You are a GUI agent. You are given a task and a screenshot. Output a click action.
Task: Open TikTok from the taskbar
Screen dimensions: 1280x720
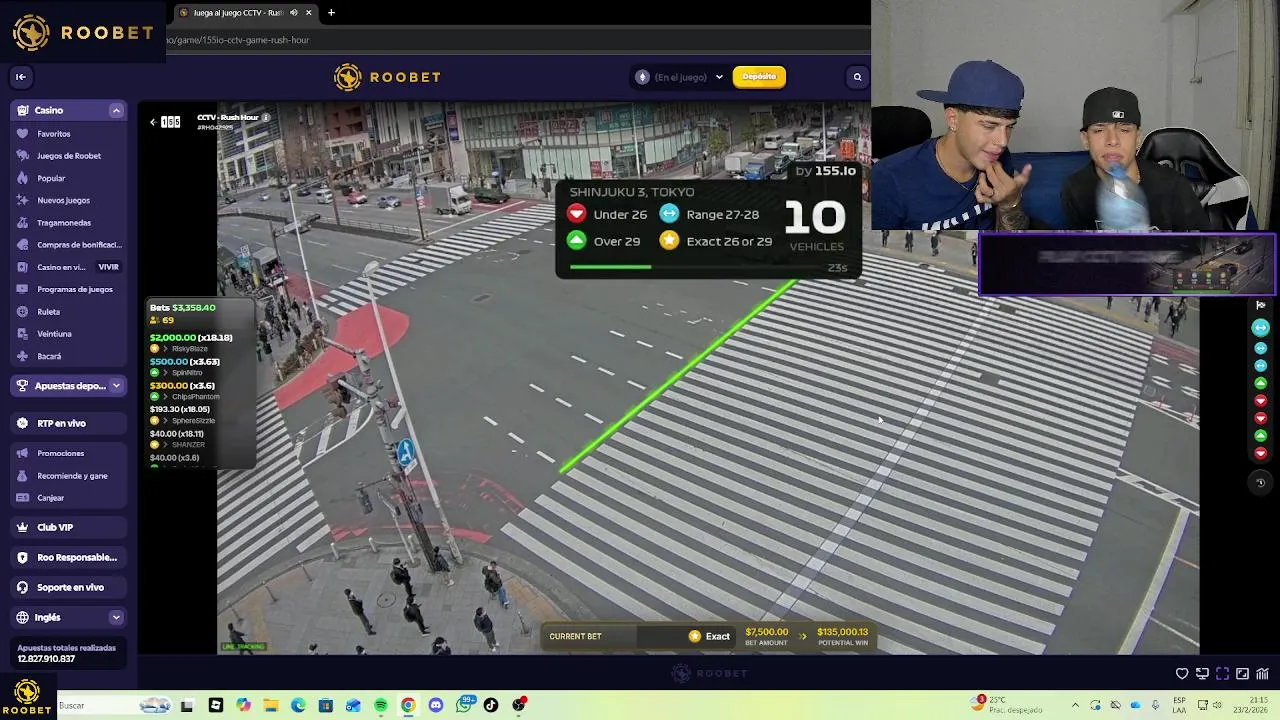tap(491, 705)
